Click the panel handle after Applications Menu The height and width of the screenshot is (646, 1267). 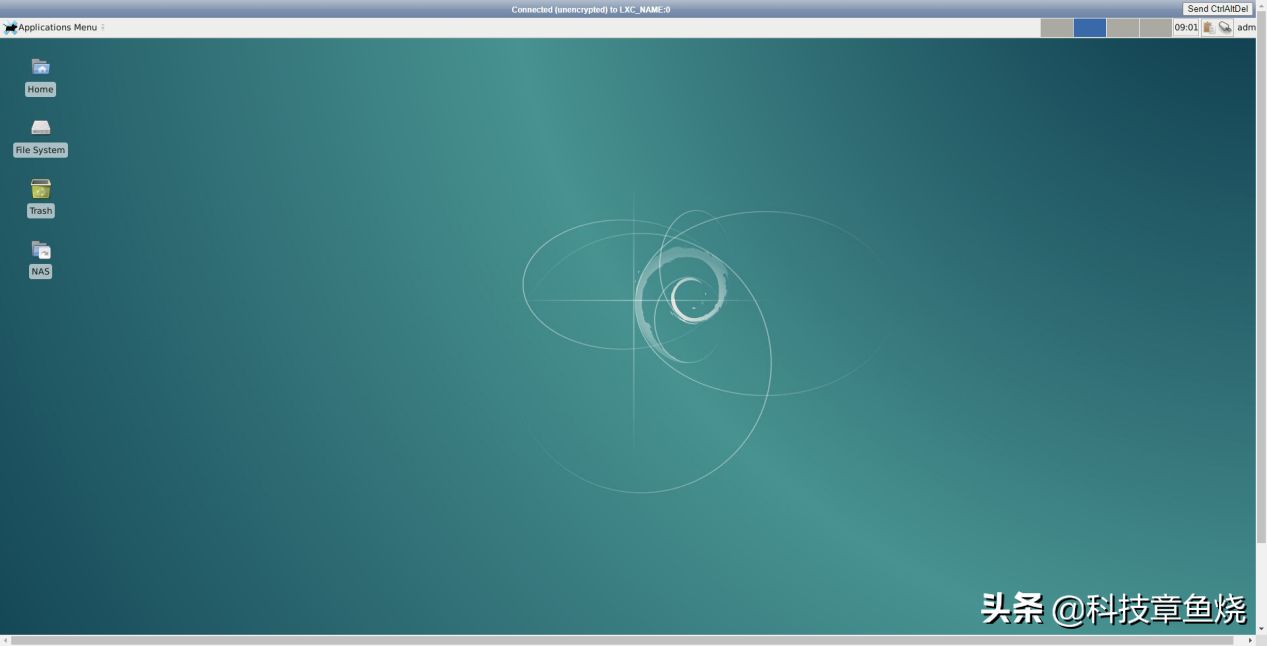pyautogui.click(x=103, y=28)
